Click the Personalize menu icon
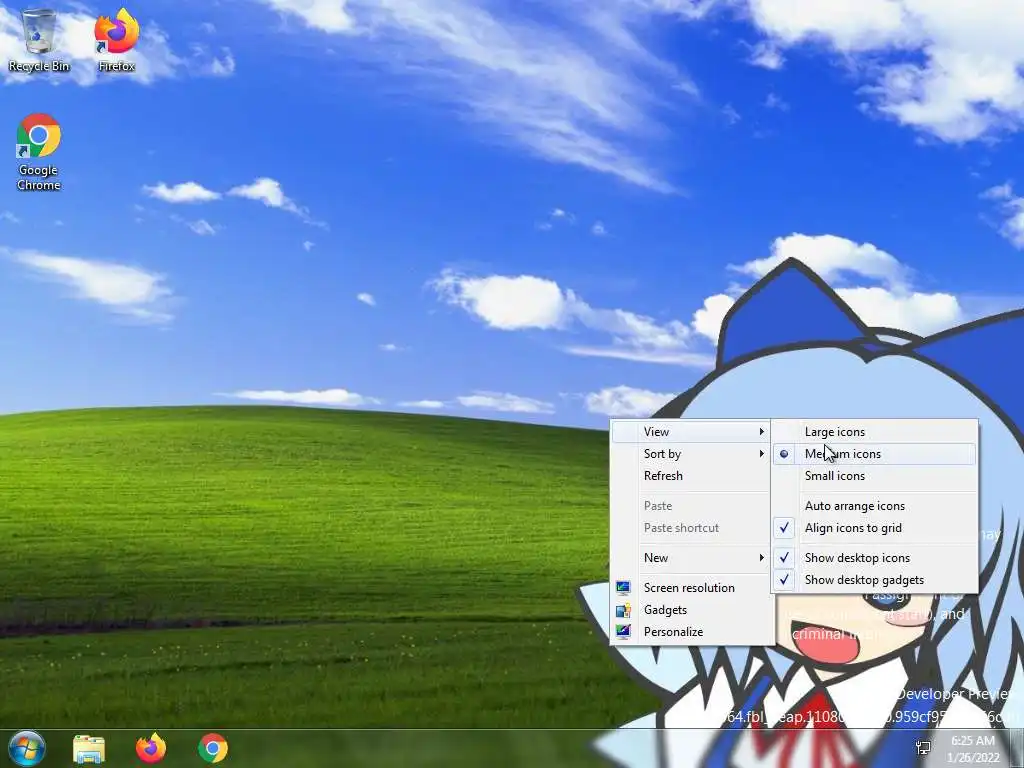Image resolution: width=1024 pixels, height=768 pixels. [623, 632]
